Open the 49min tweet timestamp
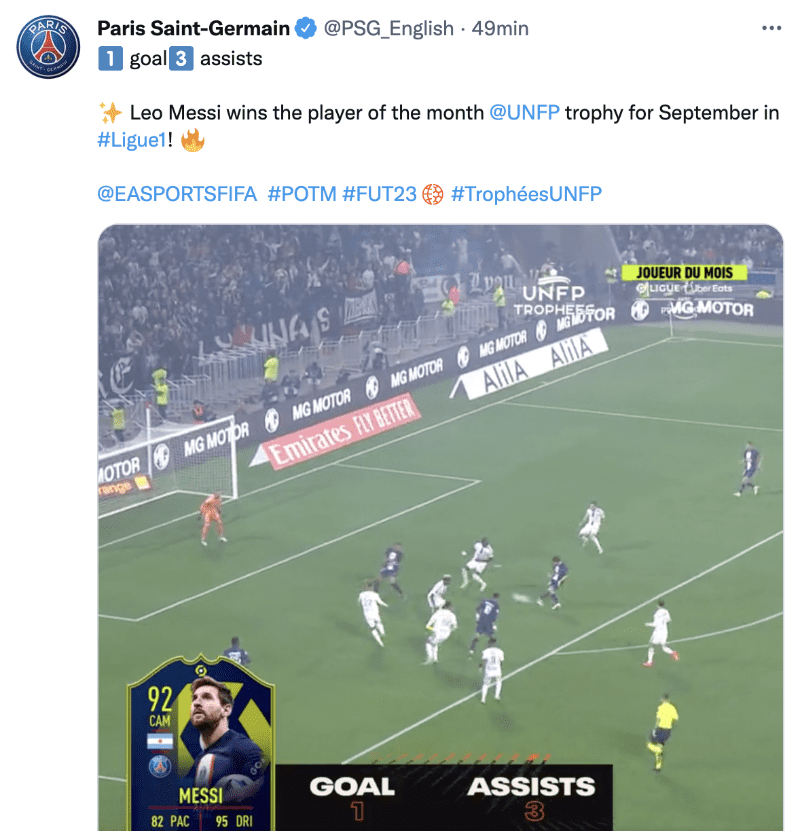 click(x=500, y=28)
